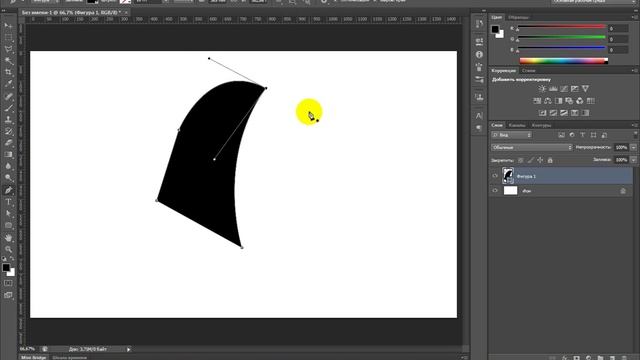Screen dimensions: 640x360
Task: Add a Black & White adjustment
Action: pos(558,101)
